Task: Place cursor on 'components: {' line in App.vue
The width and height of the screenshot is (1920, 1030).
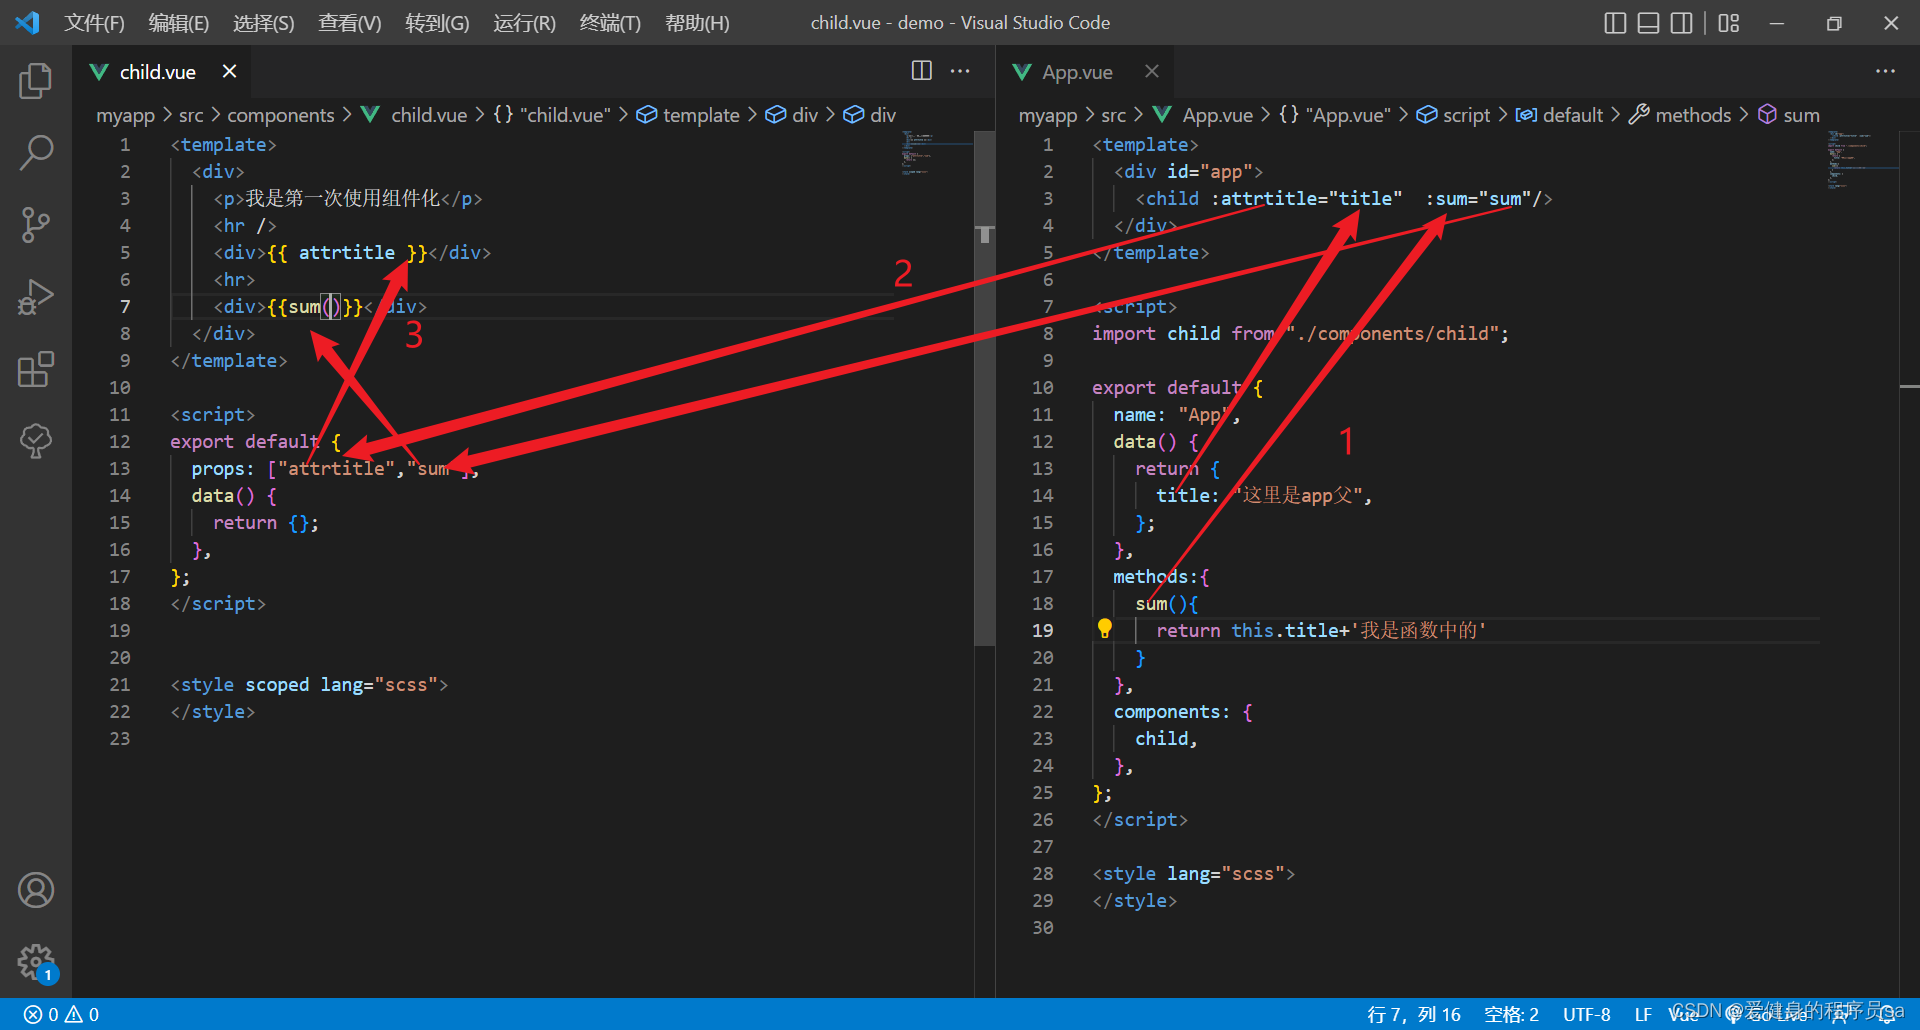Action: pyautogui.click(x=1183, y=711)
